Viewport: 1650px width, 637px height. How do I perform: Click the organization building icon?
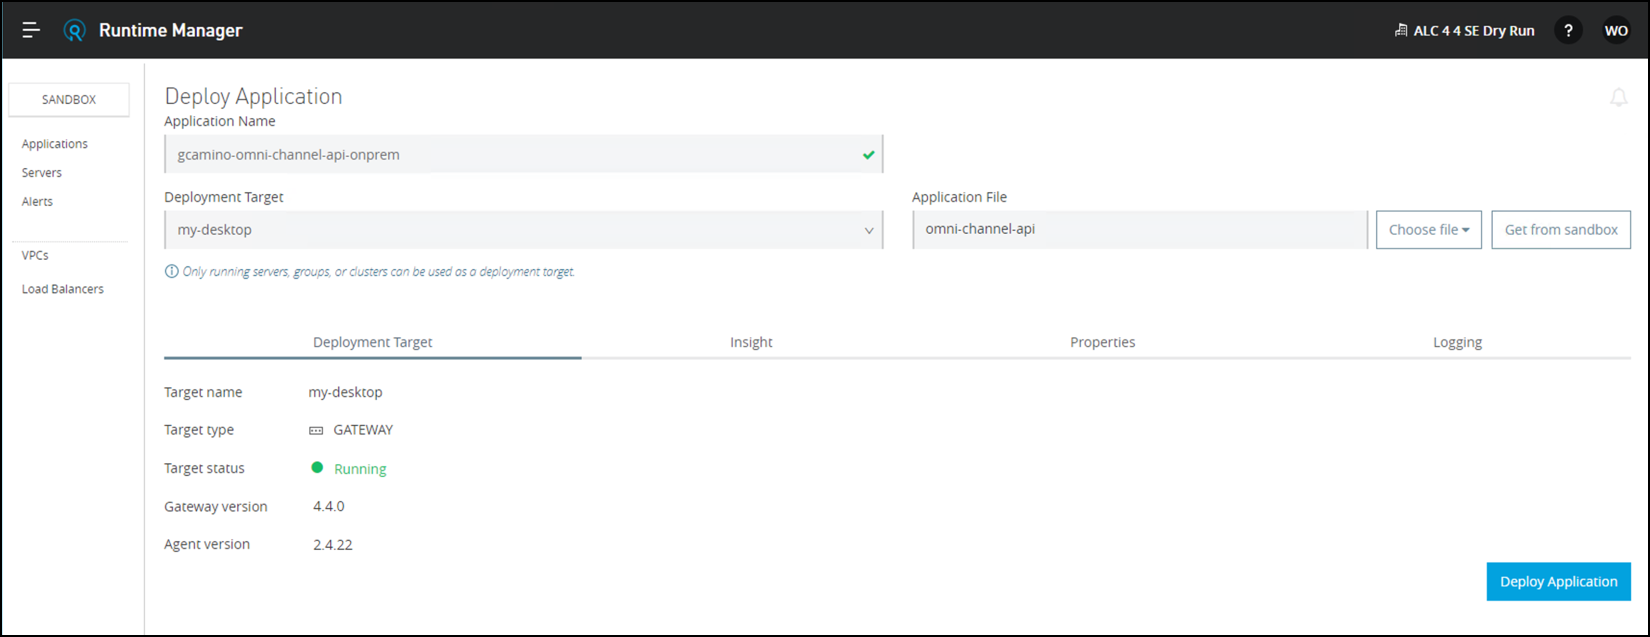1401,31
